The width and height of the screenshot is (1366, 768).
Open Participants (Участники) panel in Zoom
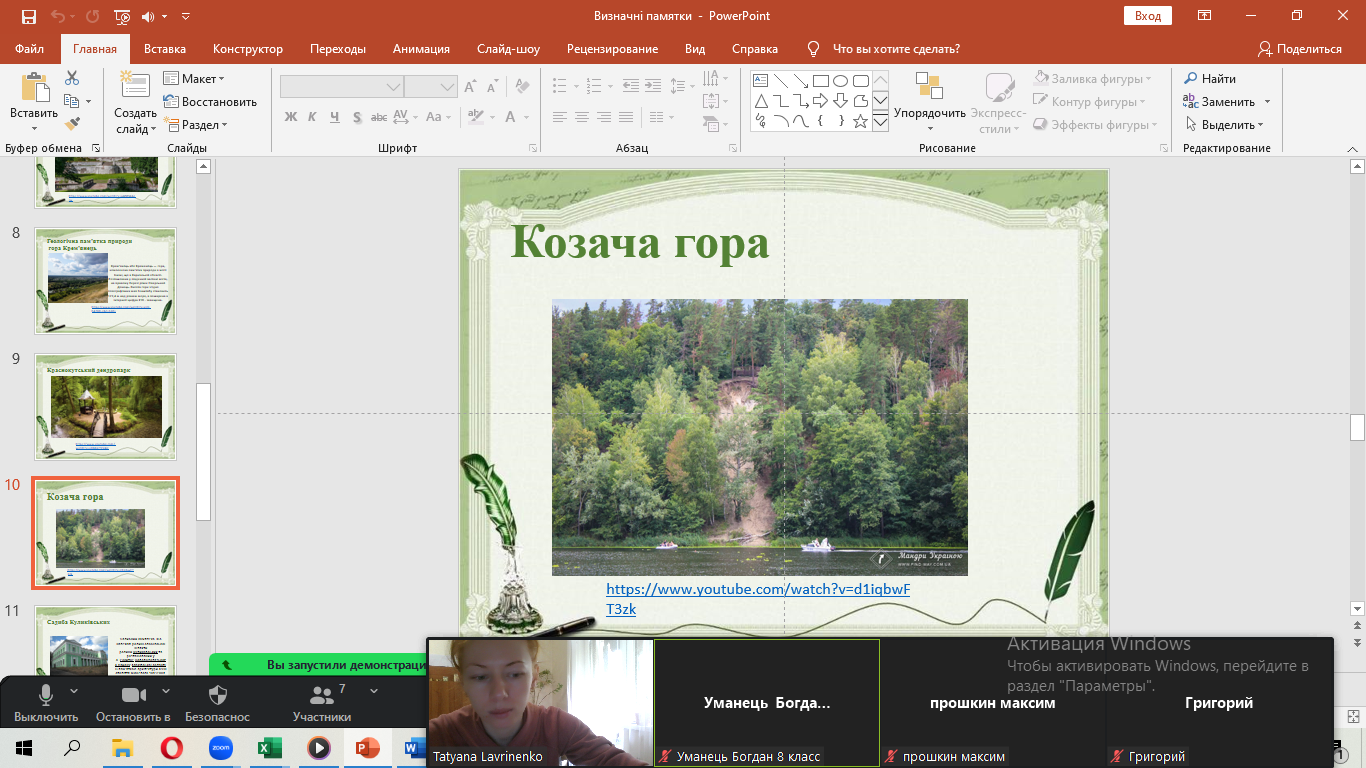322,695
